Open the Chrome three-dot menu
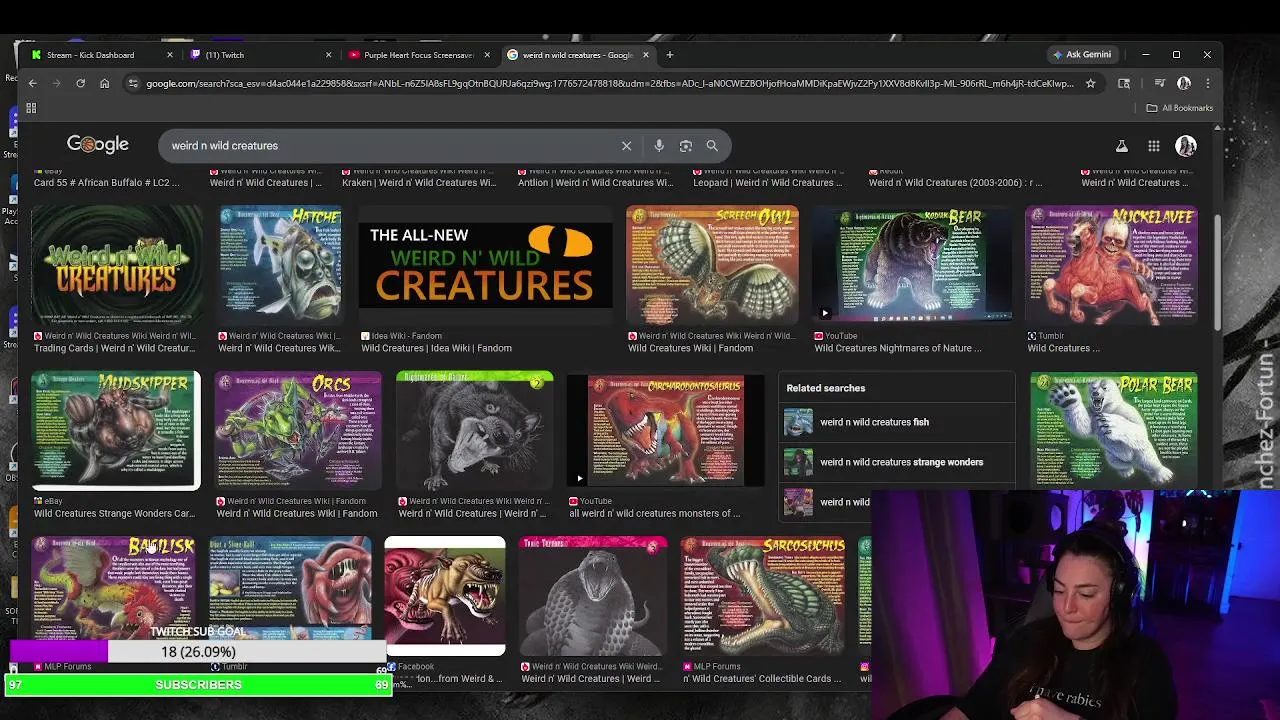1280x720 pixels. 1207,83
